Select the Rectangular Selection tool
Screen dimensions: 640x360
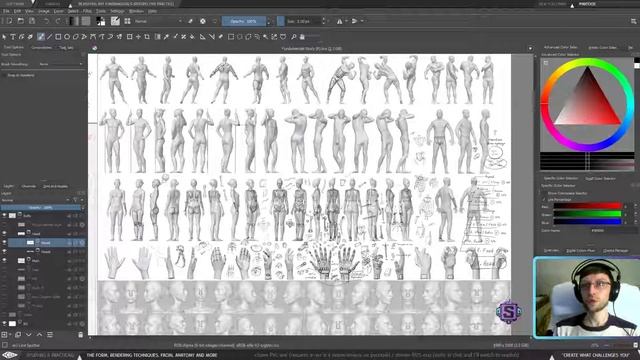pos(231,37)
